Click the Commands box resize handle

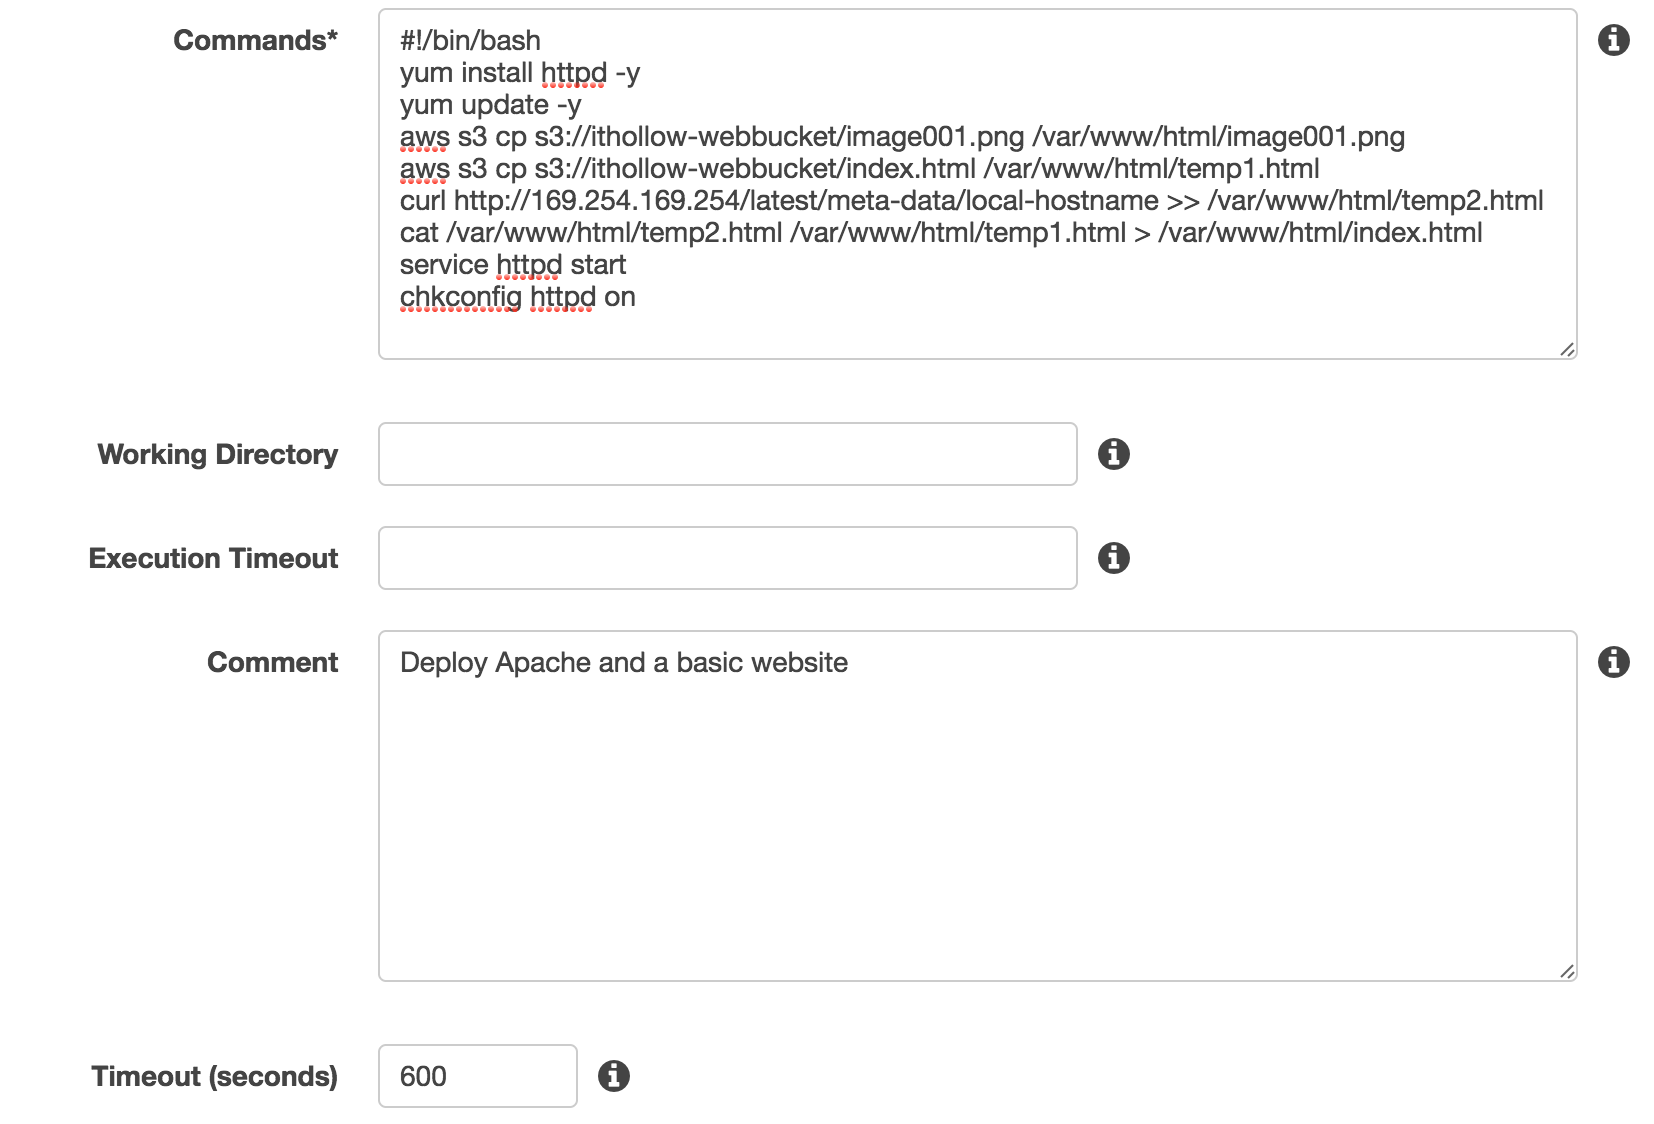1567,349
